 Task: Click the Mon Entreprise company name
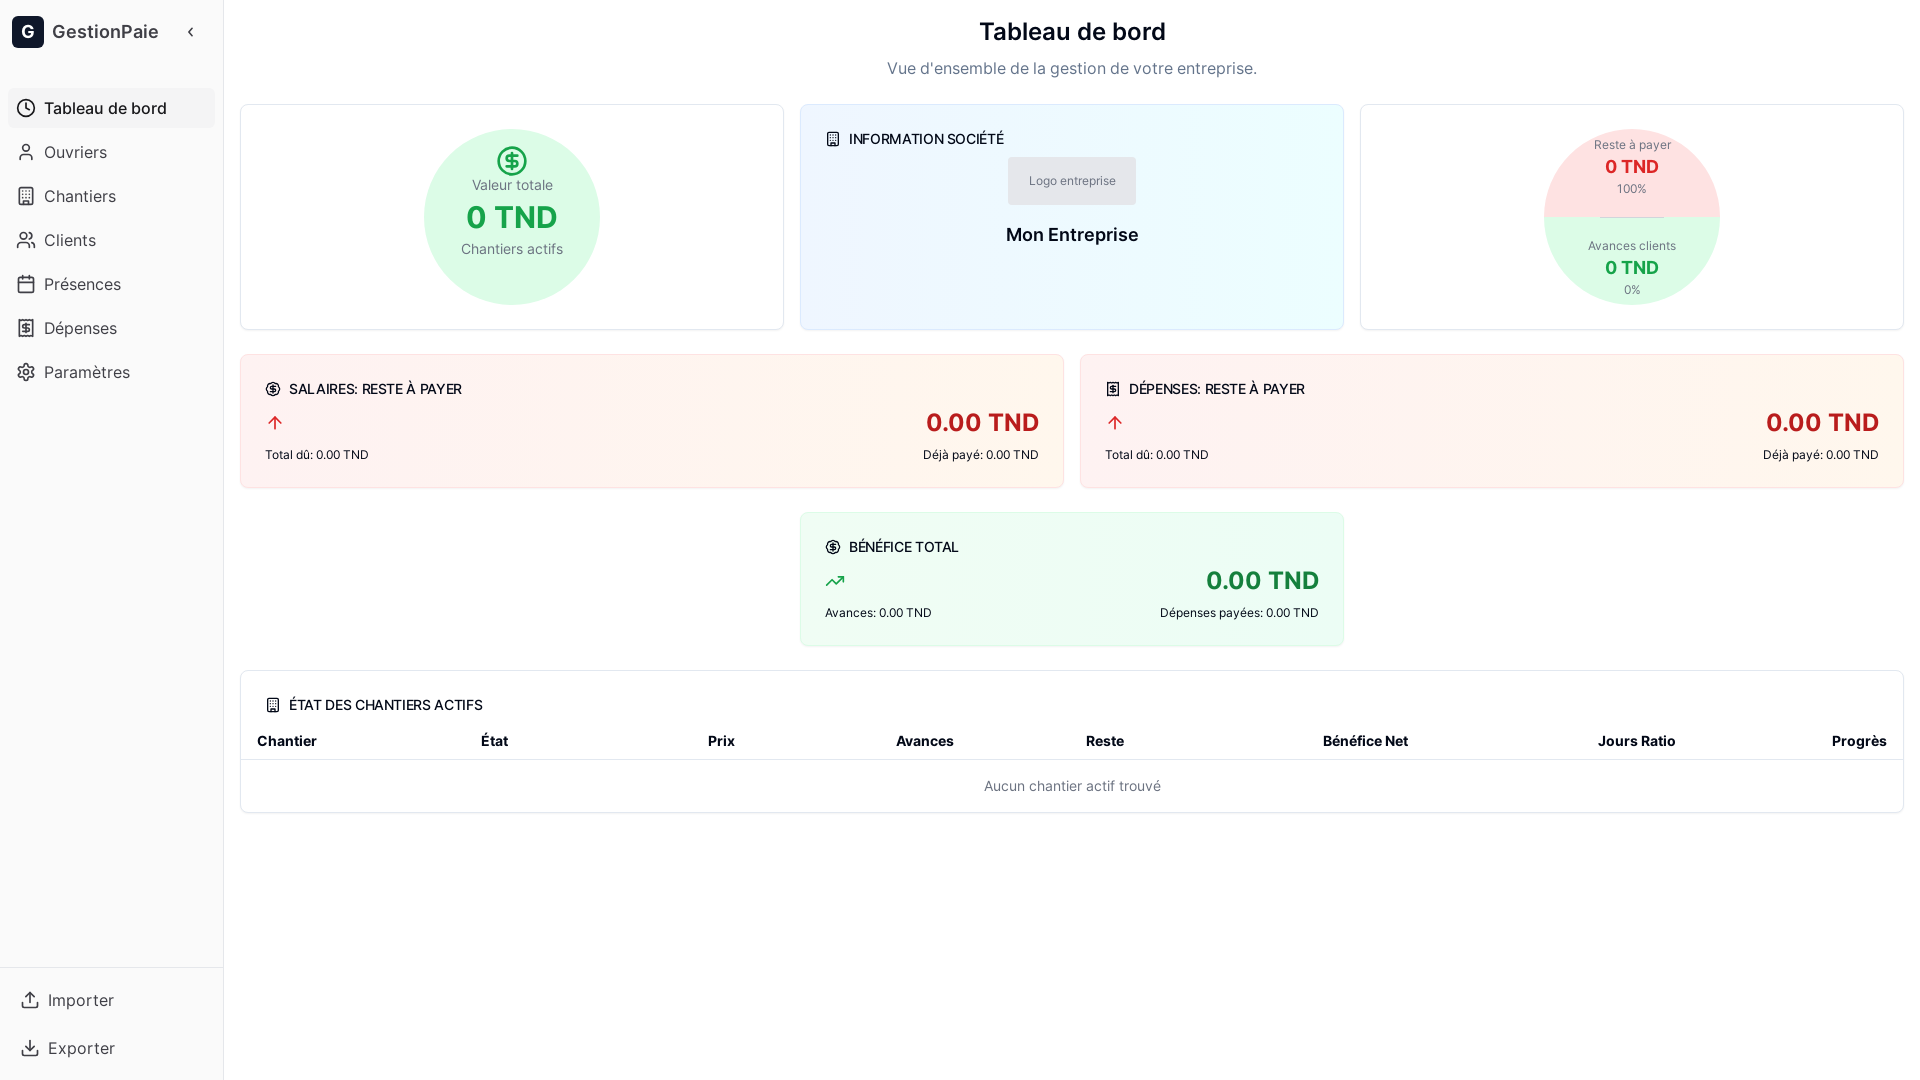(1072, 235)
